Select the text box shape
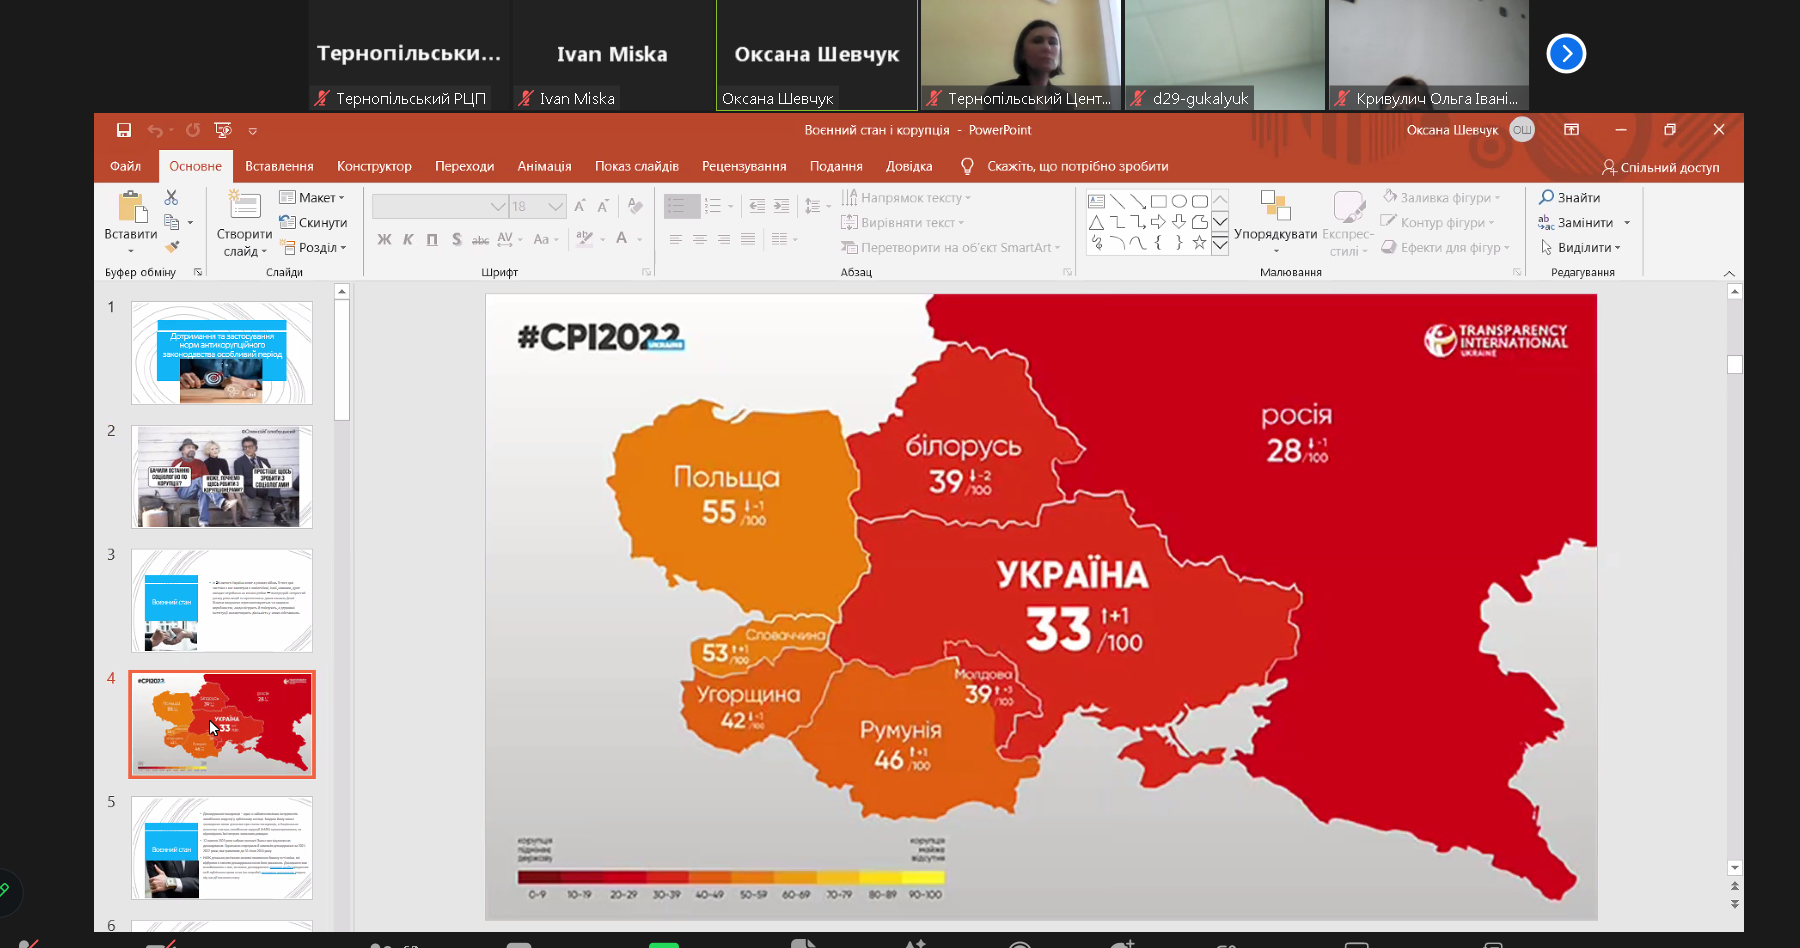This screenshot has height=948, width=1800. point(1097,201)
